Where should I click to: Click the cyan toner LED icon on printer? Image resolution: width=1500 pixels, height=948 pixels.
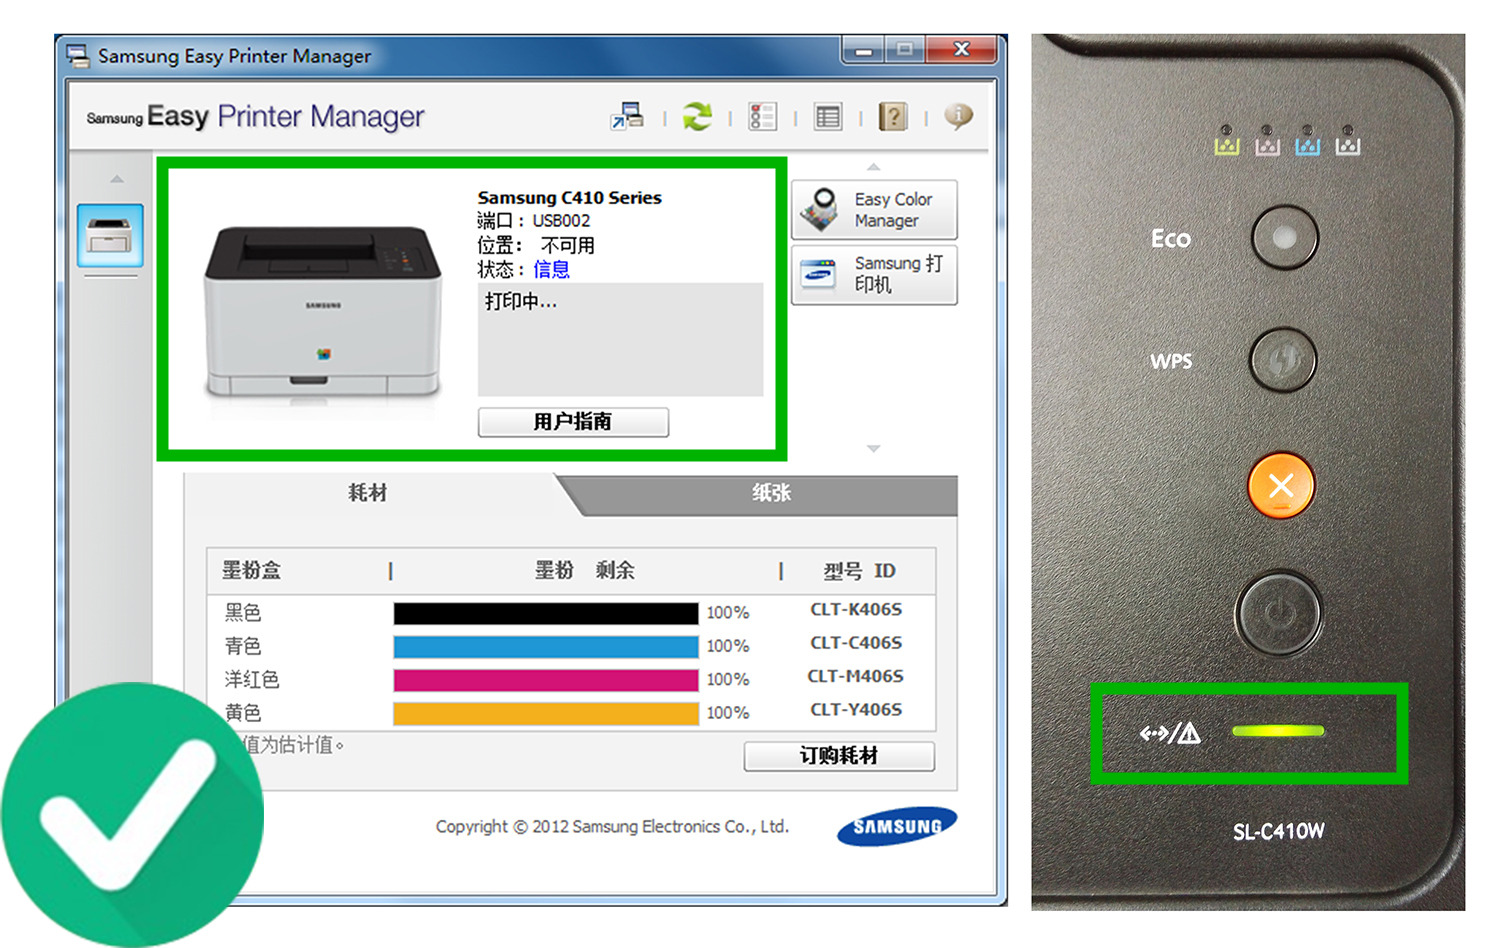tap(1307, 141)
